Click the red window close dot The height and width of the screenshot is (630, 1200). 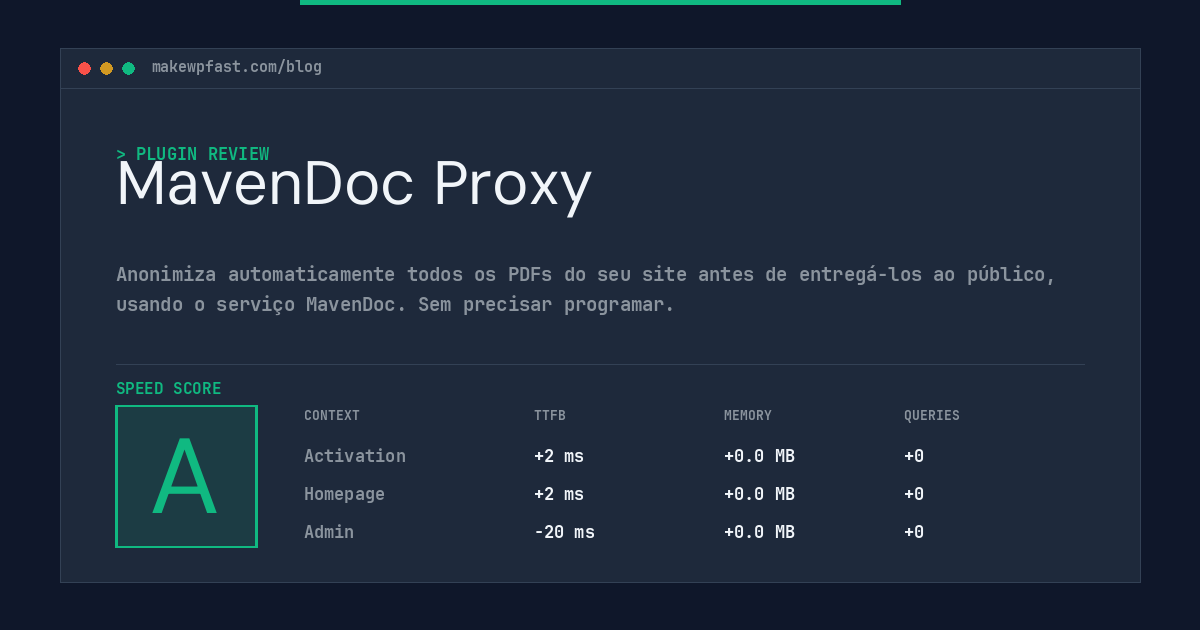[84, 68]
